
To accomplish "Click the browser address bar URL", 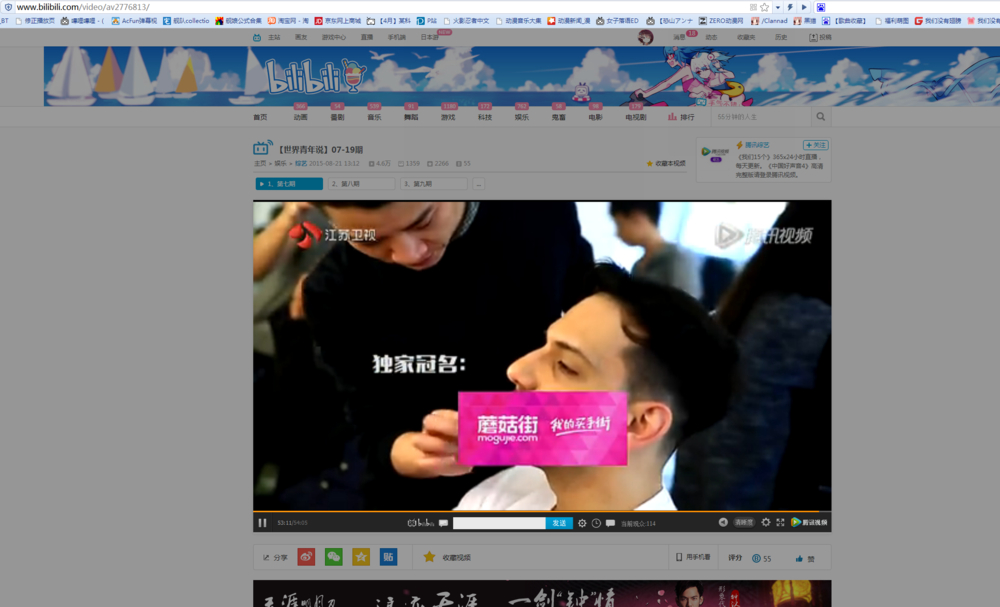I will click(x=83, y=7).
